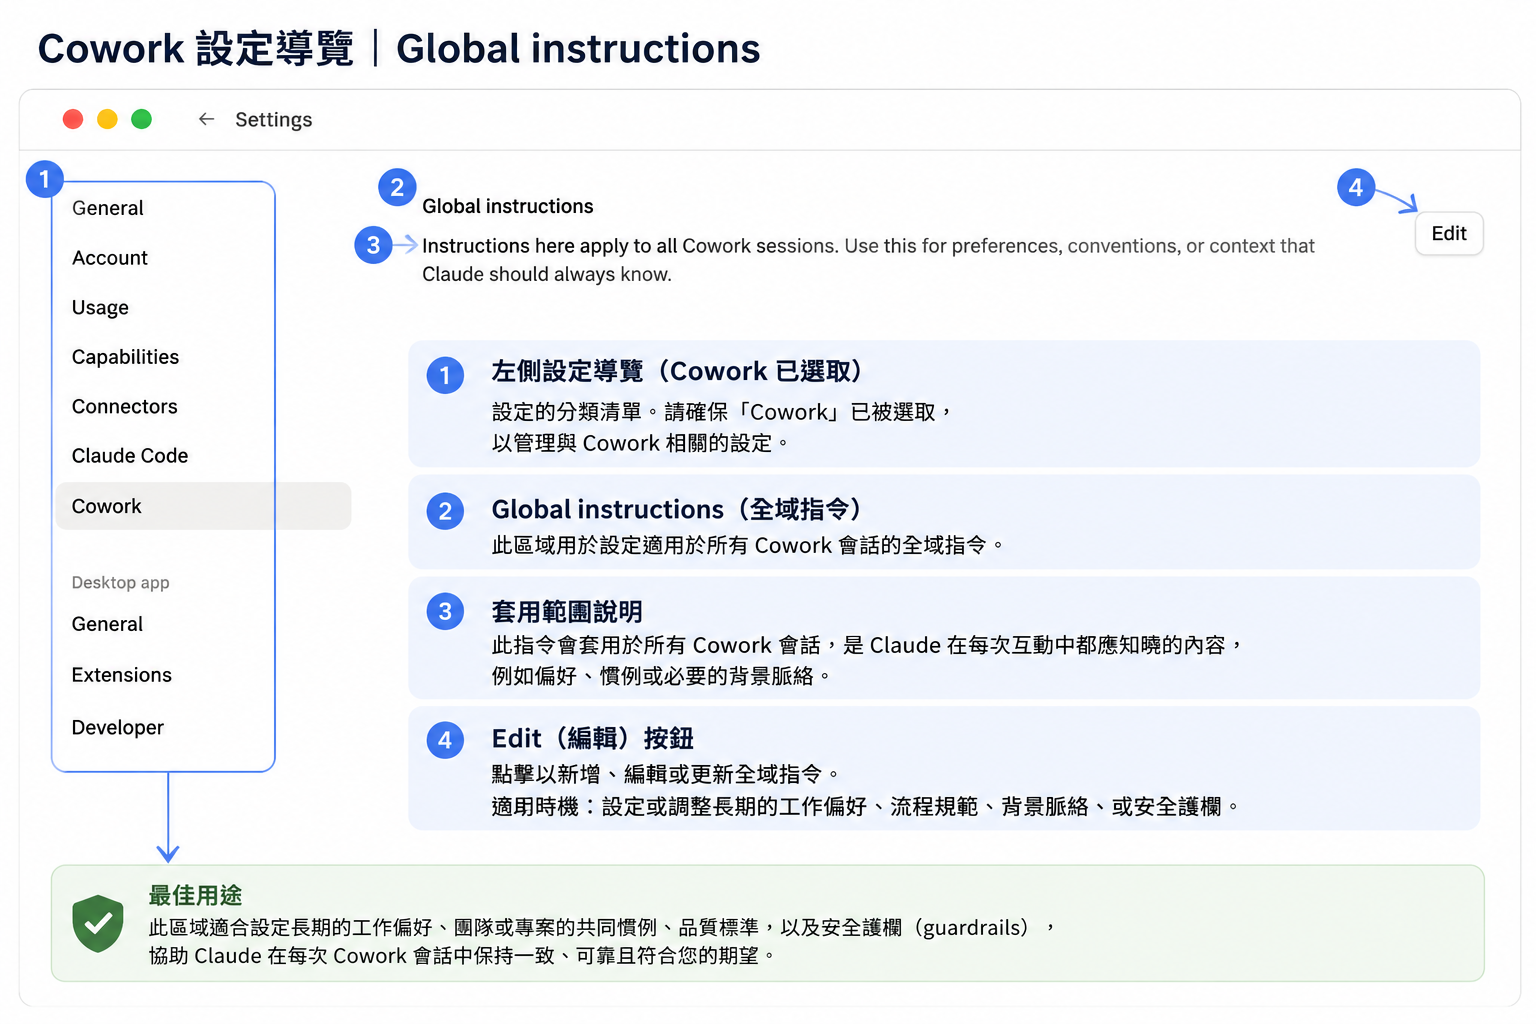Click the Edit（編輯）按鈕 card heading
The width and height of the screenshot is (1536, 1024).
593,738
